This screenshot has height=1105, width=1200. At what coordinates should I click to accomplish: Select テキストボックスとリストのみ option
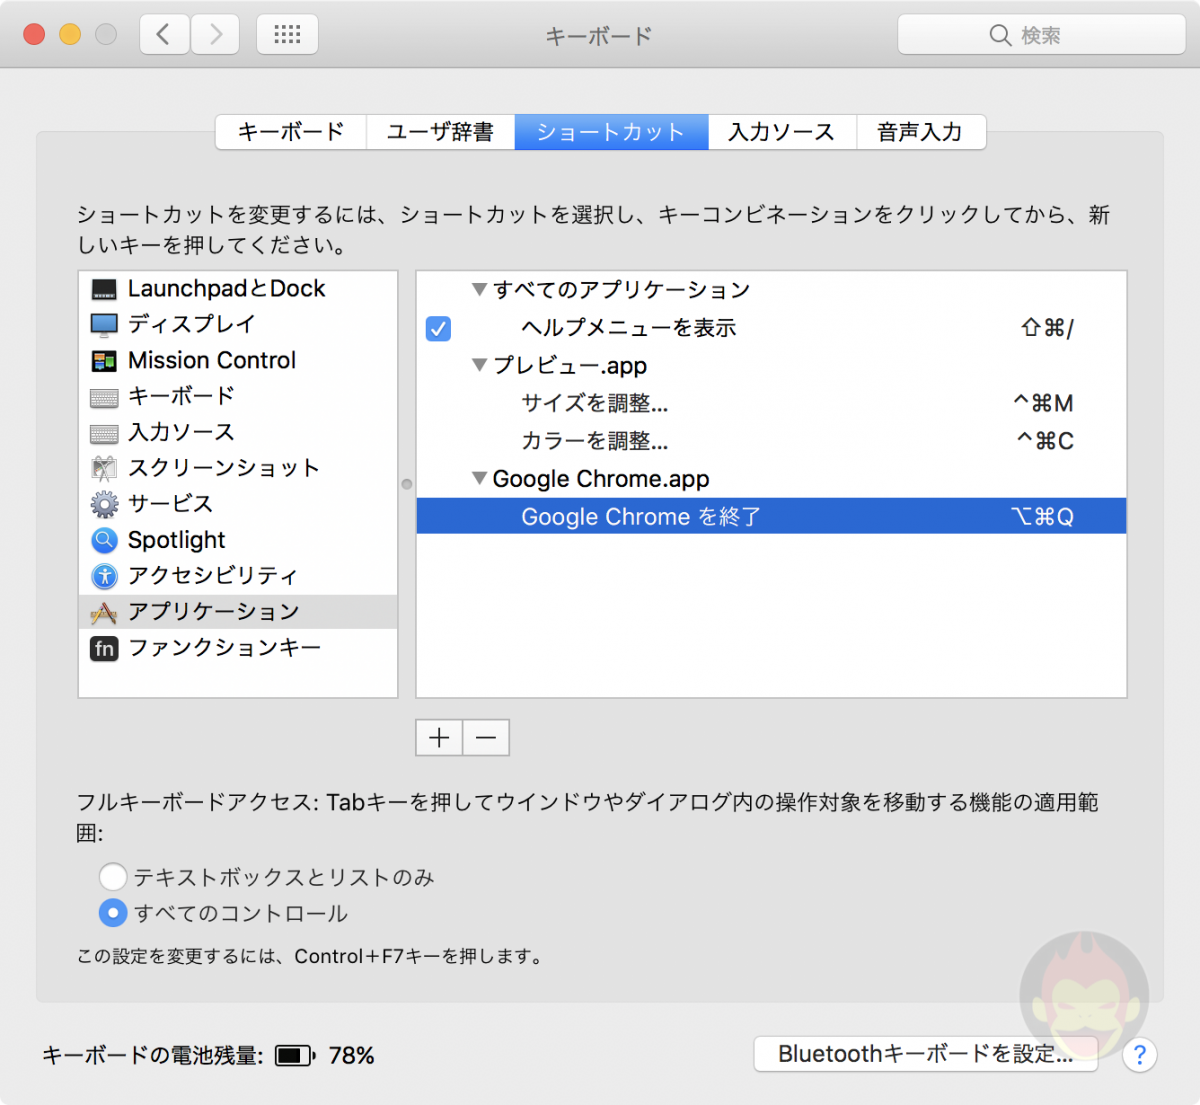click(x=113, y=876)
